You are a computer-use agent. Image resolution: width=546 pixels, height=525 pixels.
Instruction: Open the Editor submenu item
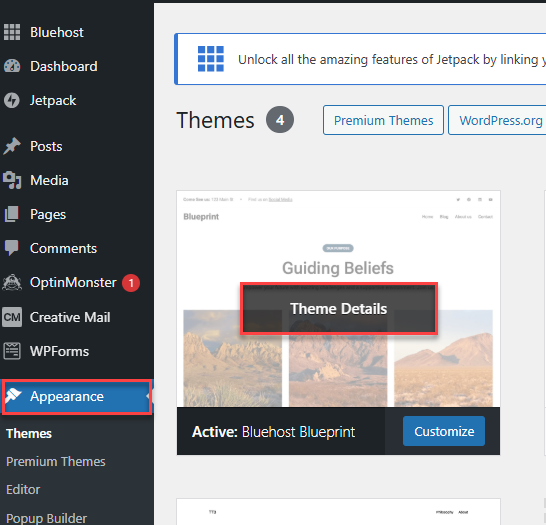(x=23, y=489)
